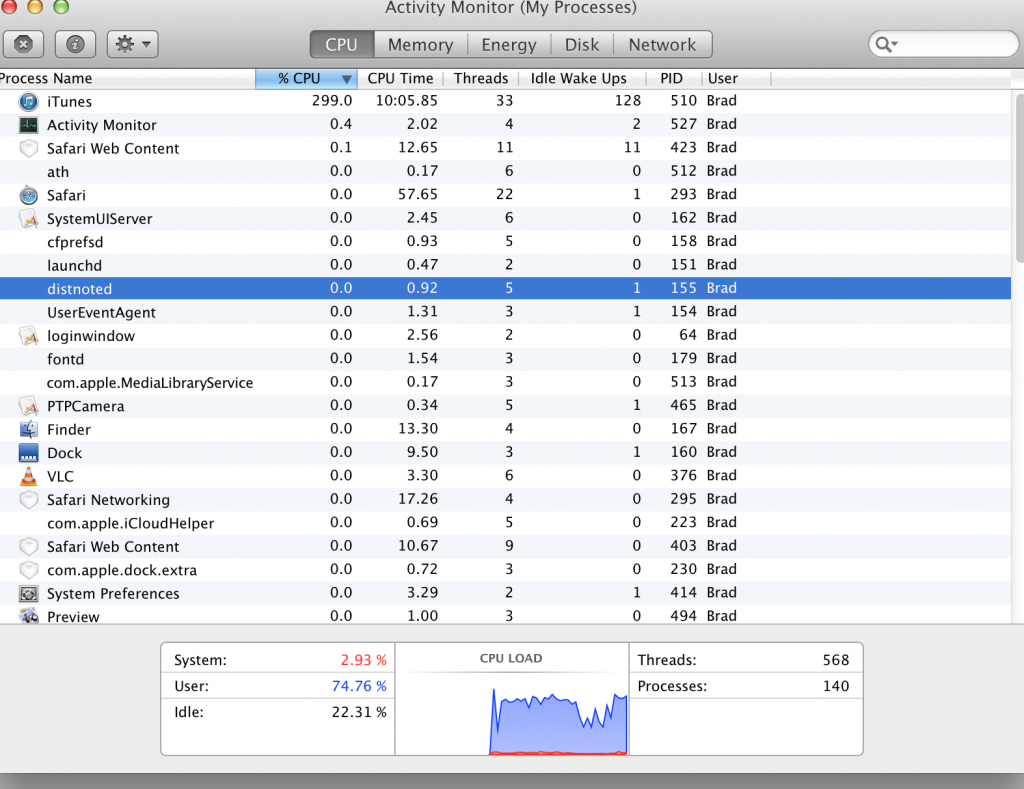Viewport: 1024px width, 789px height.
Task: Click PID 510 cell
Action: (x=683, y=101)
